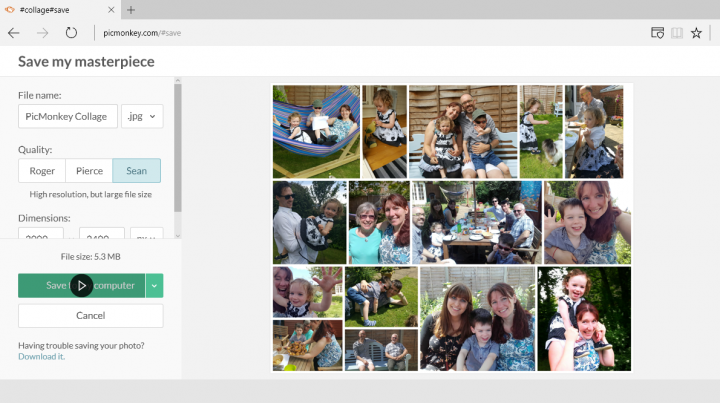Click the two men on bench photo
Screen dimensions: 720x403
point(381,350)
